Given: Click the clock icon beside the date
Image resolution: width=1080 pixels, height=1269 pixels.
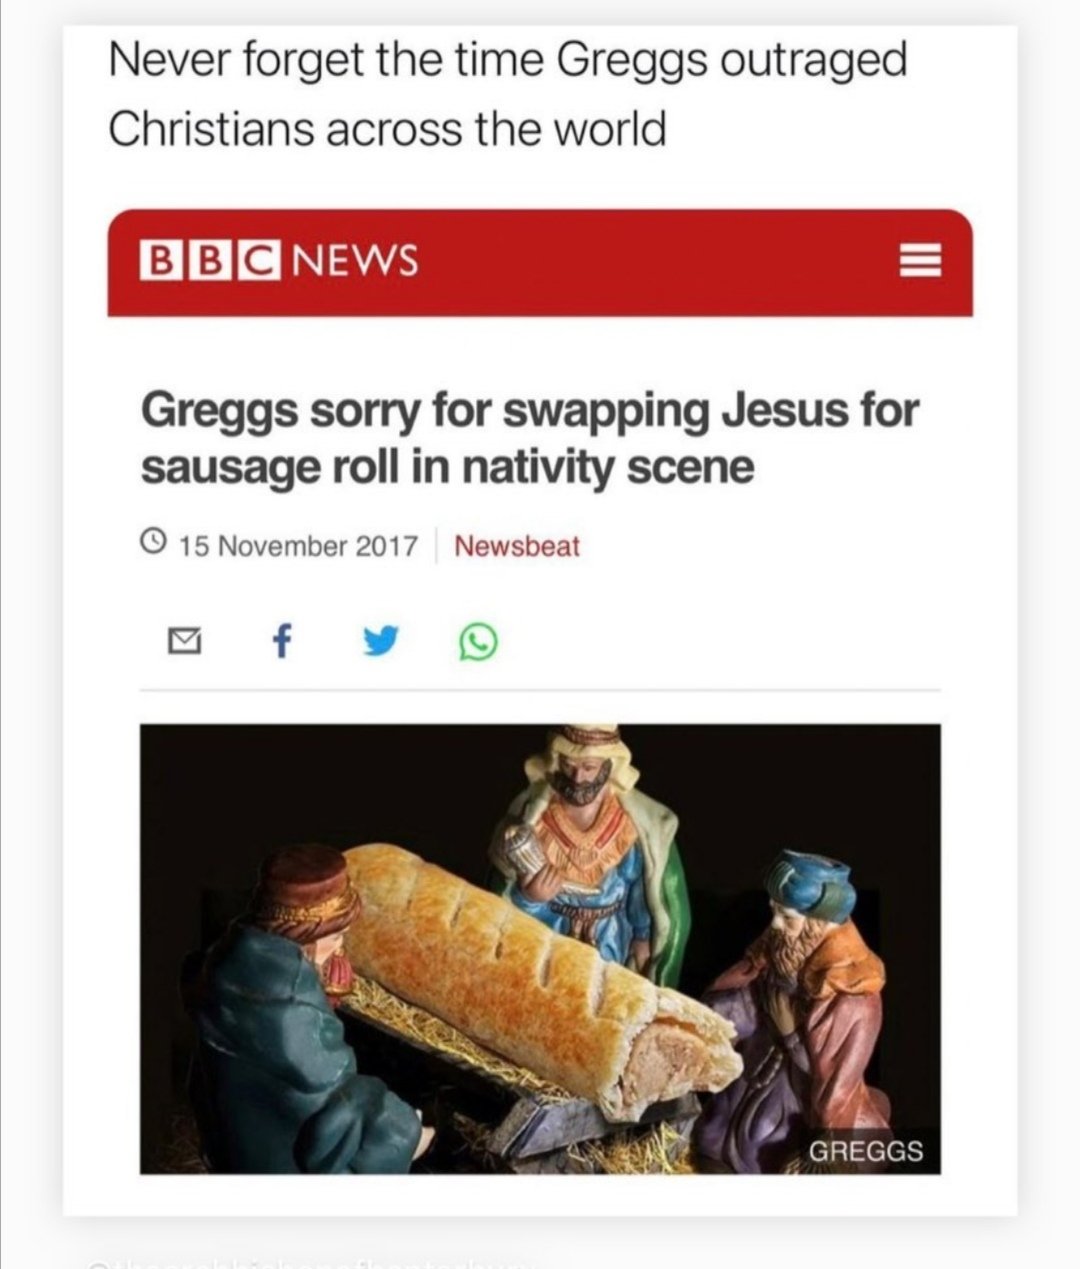Looking at the screenshot, I should pos(153,545).
